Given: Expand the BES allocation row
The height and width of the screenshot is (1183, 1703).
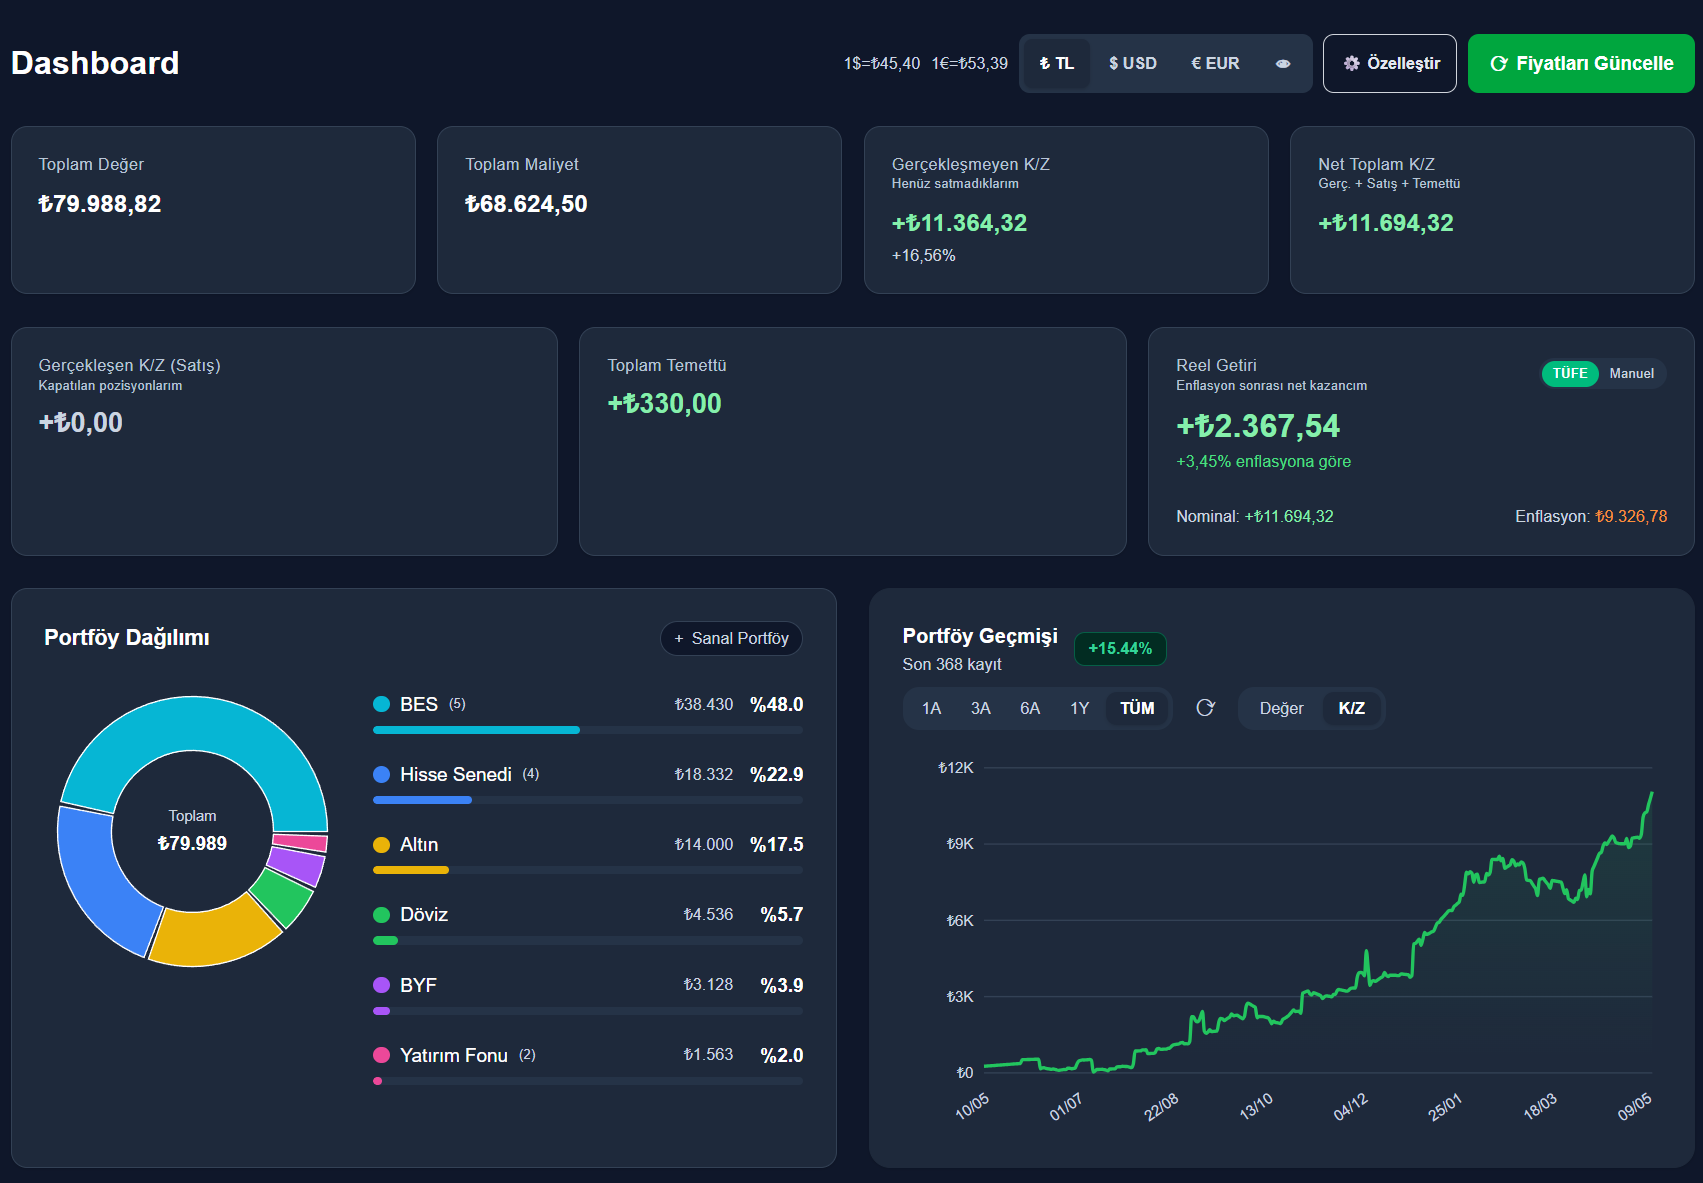Looking at the screenshot, I should point(588,714).
